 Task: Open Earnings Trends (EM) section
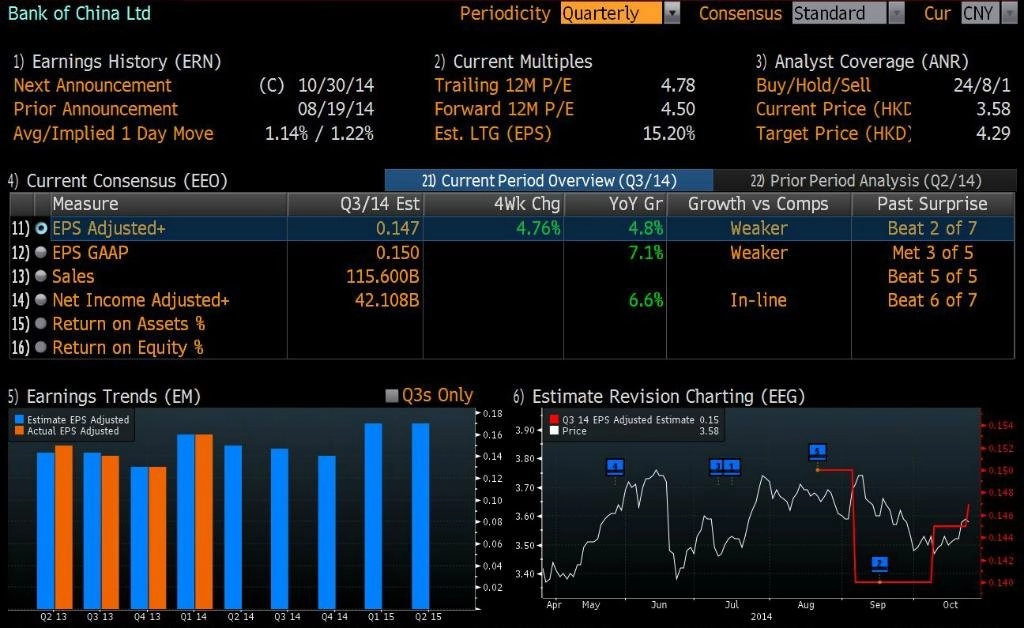tap(104, 396)
